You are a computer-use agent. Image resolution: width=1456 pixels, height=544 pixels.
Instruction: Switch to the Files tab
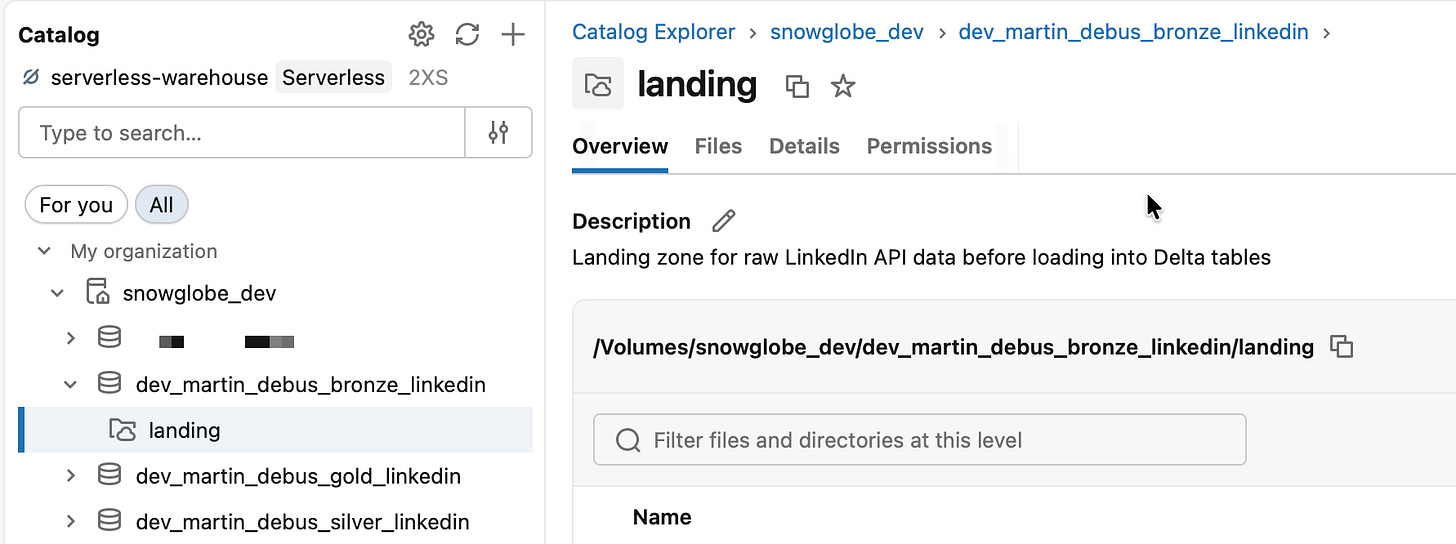(718, 146)
